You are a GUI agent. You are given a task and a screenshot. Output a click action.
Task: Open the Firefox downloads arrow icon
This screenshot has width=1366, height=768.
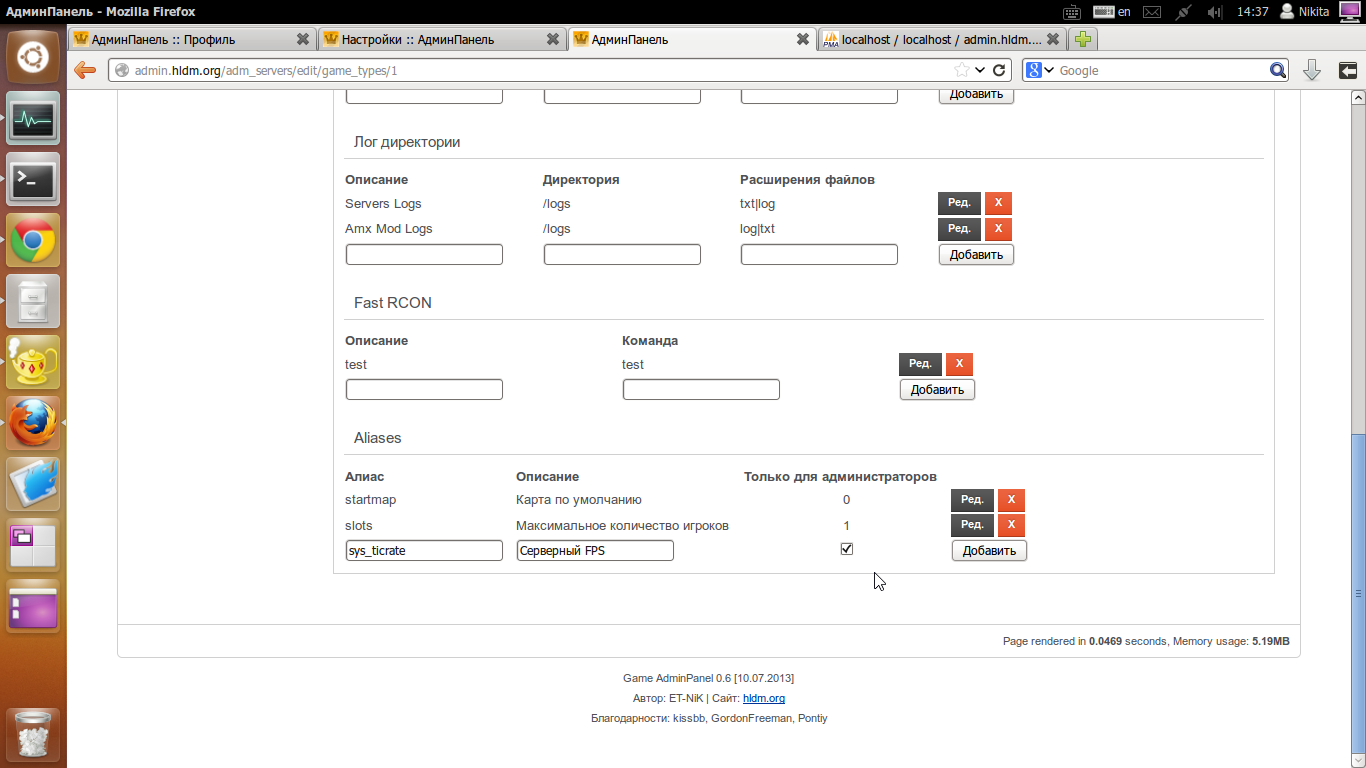[x=1312, y=70]
